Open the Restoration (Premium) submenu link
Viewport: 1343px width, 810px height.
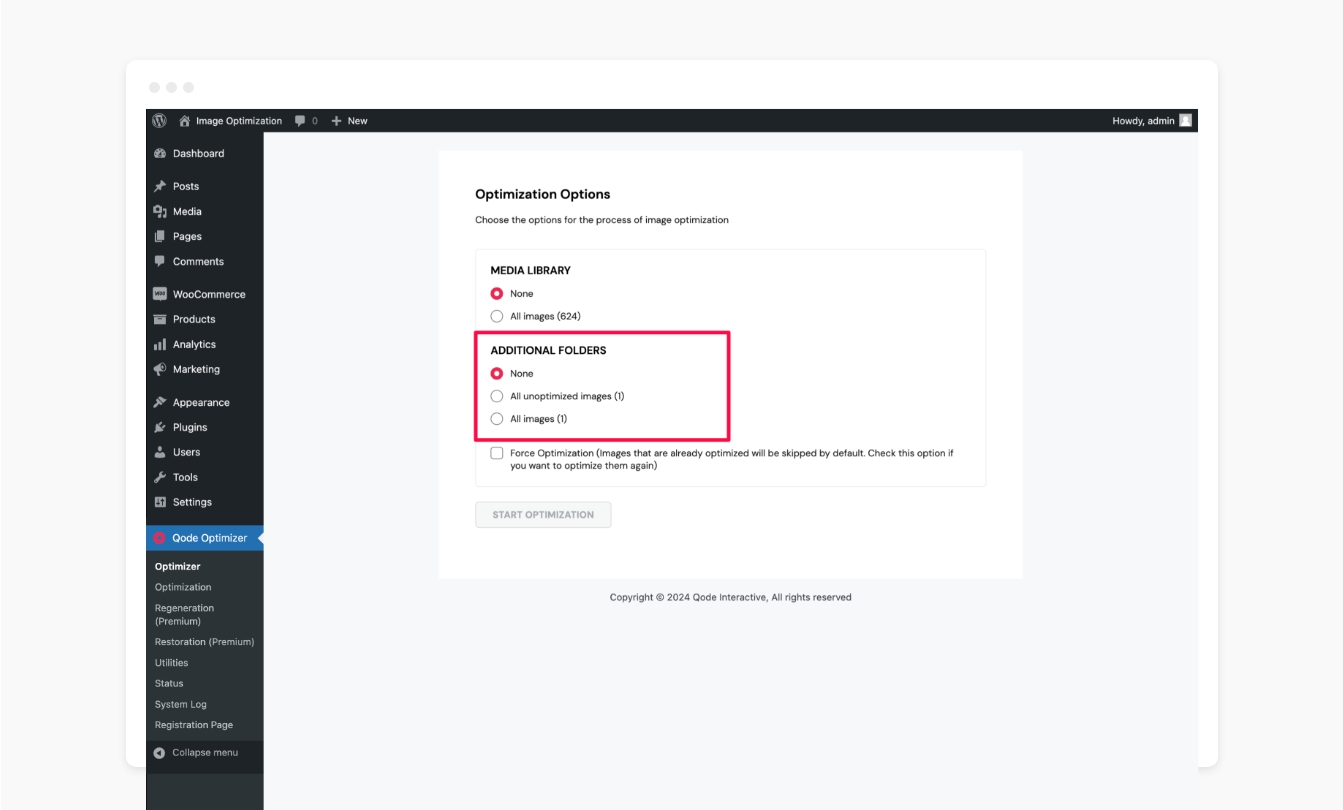[204, 642]
